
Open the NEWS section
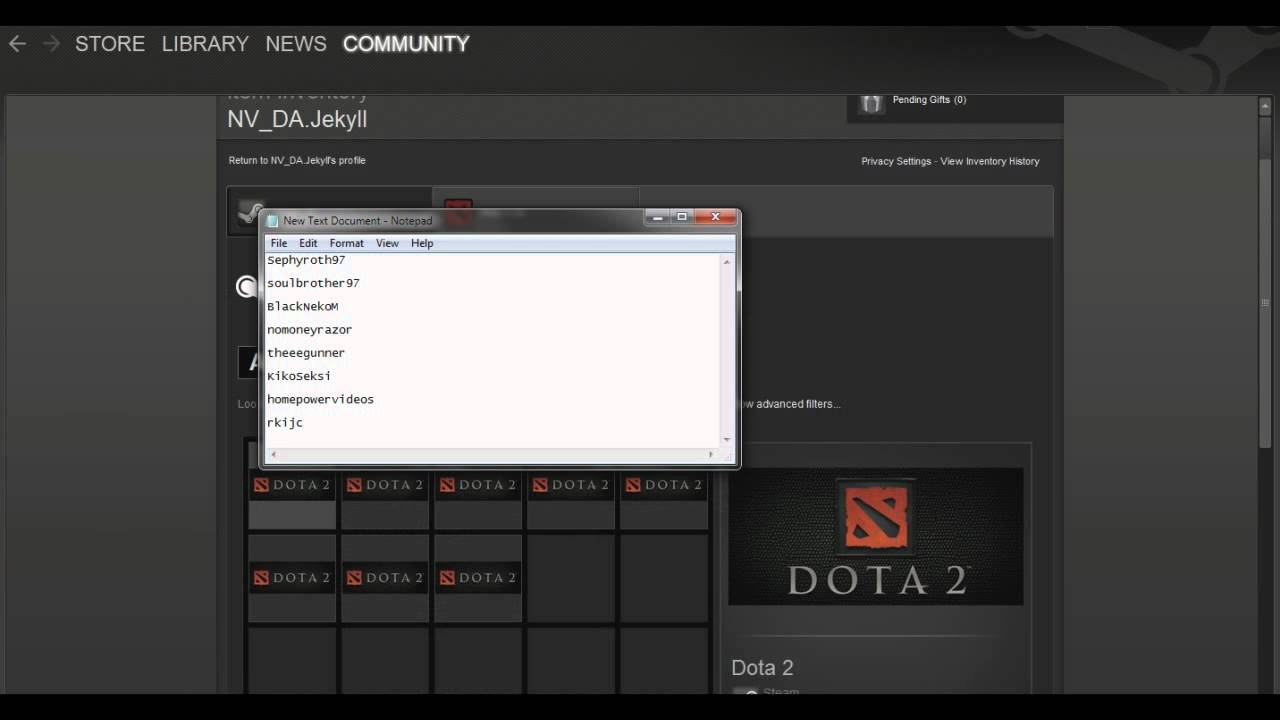(296, 44)
